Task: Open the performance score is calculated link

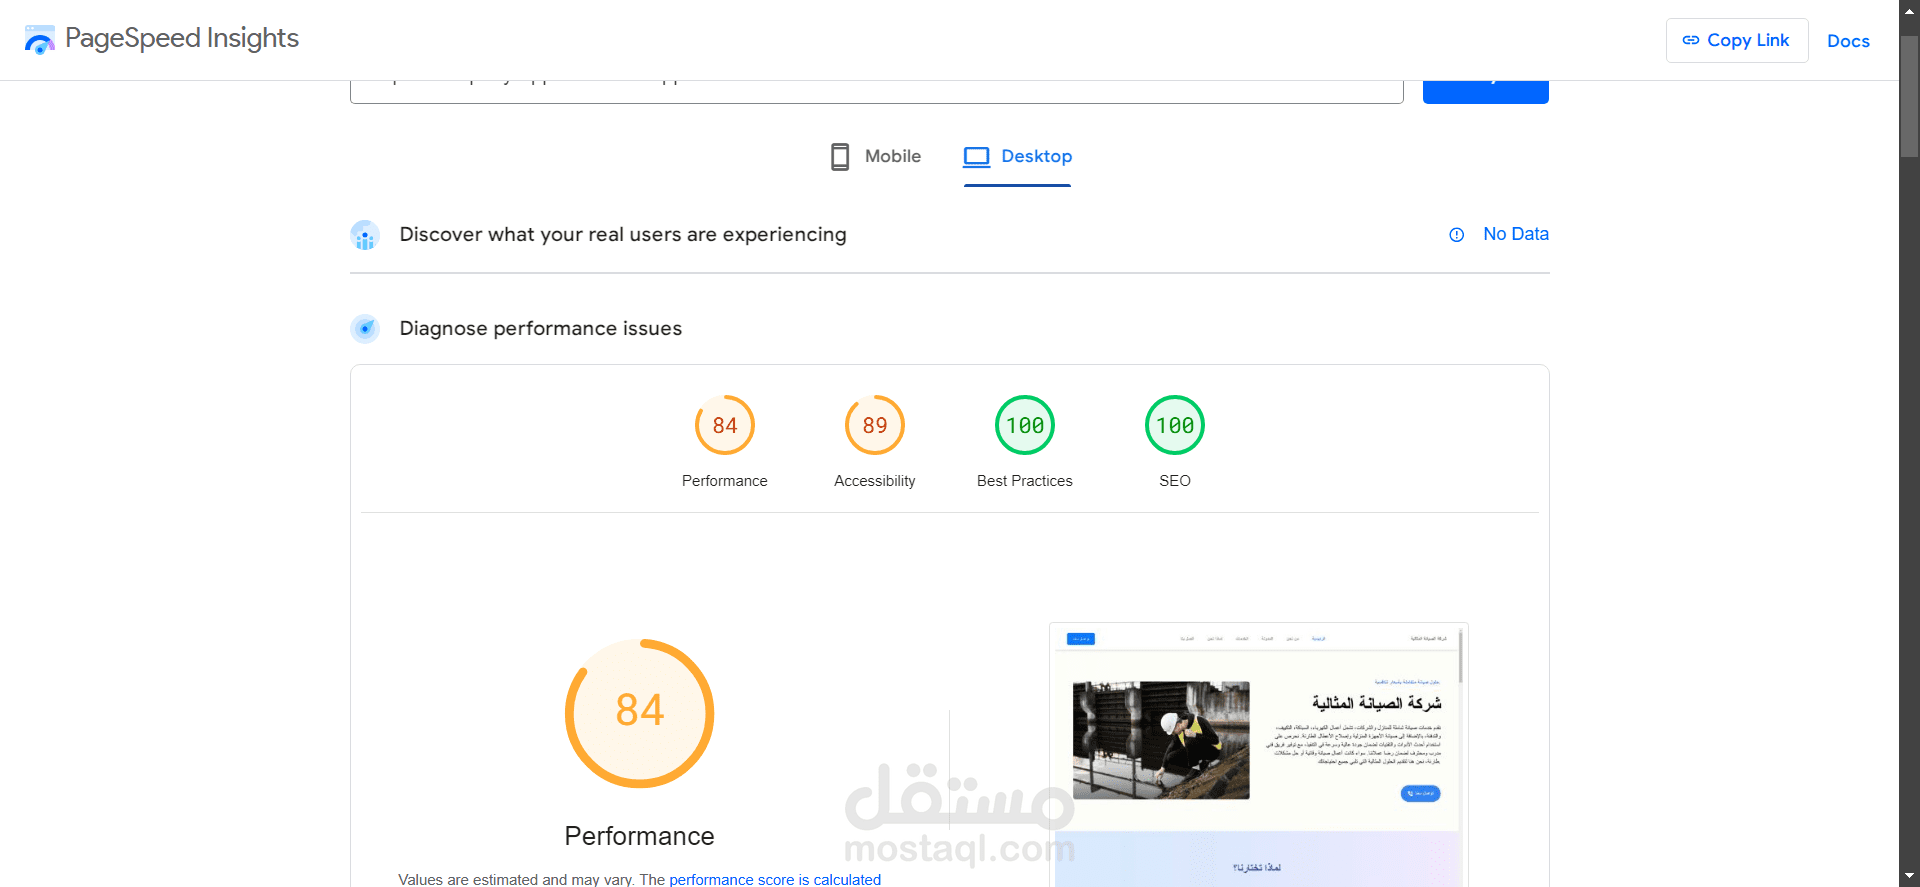Action: (775, 879)
